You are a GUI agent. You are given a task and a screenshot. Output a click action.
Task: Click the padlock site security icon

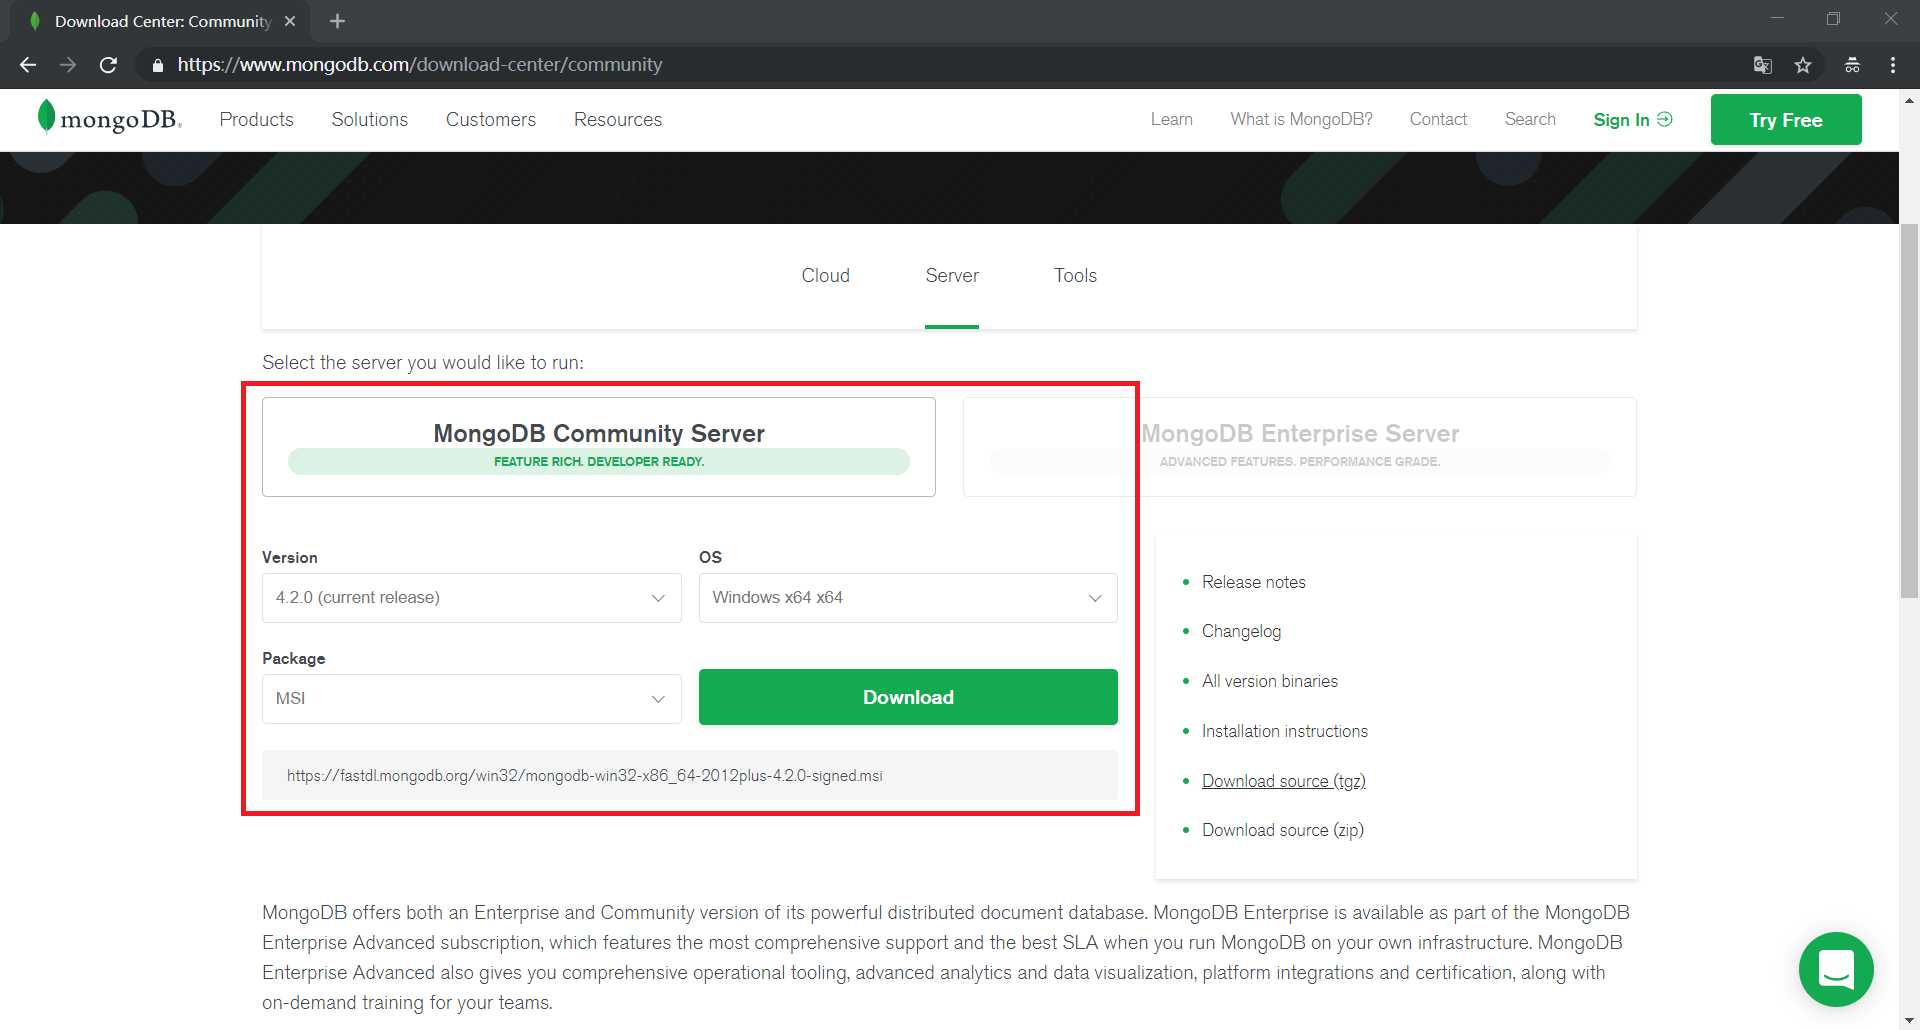157,65
